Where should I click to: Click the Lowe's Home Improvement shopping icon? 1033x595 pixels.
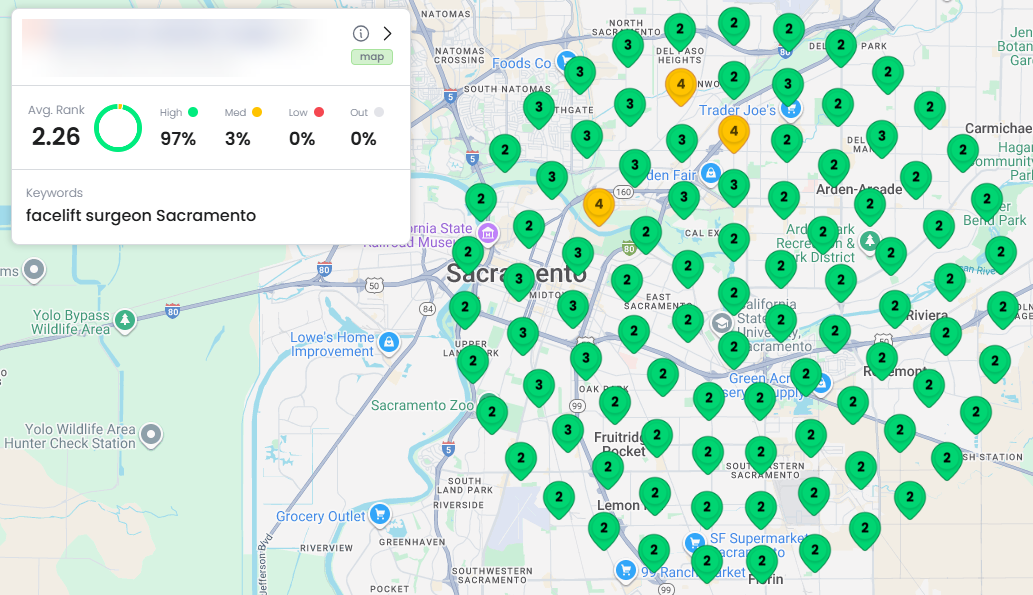click(389, 343)
